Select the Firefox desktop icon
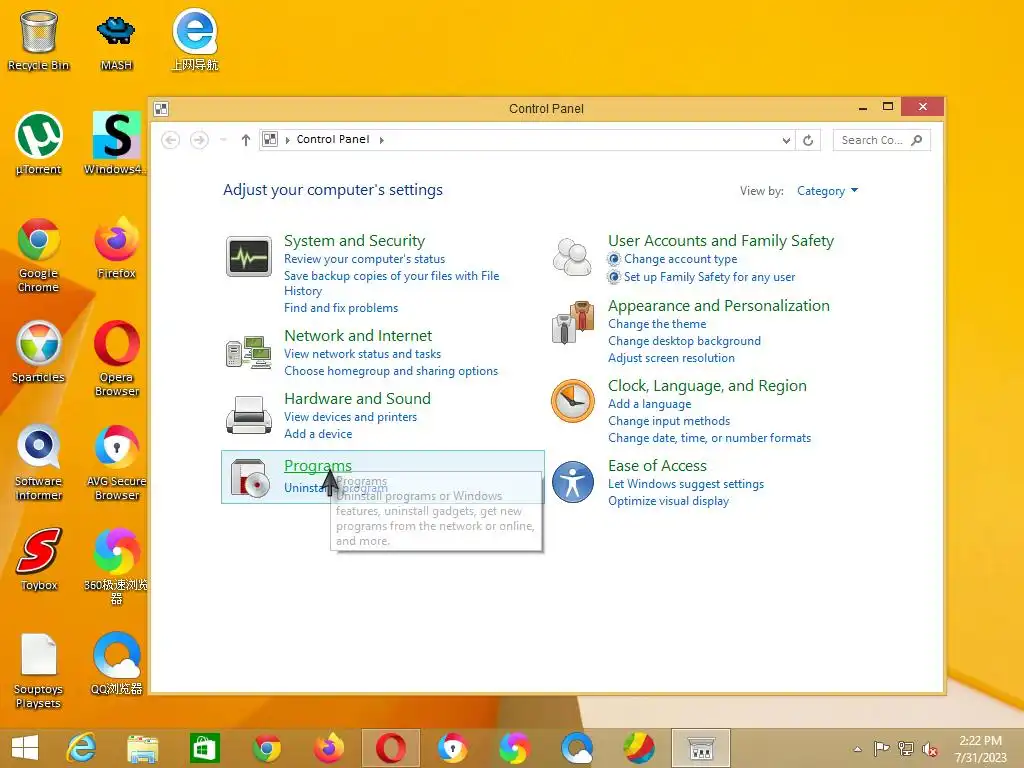Viewport: 1024px width, 768px height. click(116, 248)
